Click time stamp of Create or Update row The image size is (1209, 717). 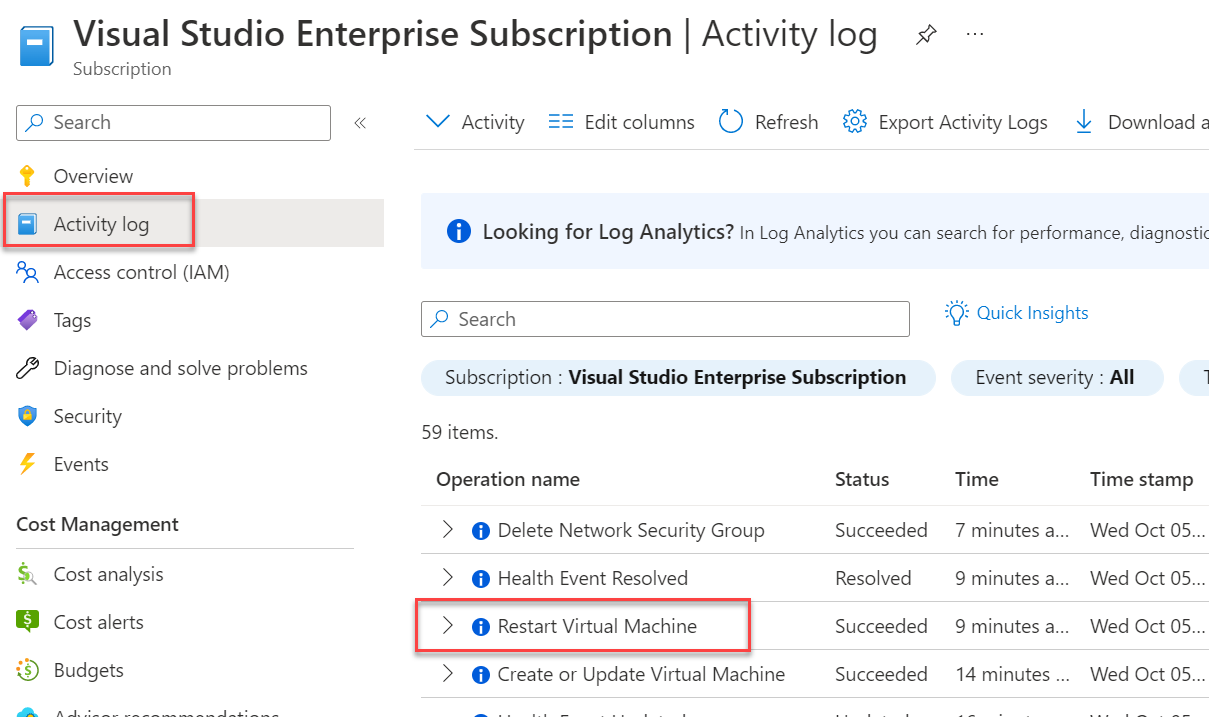coord(1147,674)
